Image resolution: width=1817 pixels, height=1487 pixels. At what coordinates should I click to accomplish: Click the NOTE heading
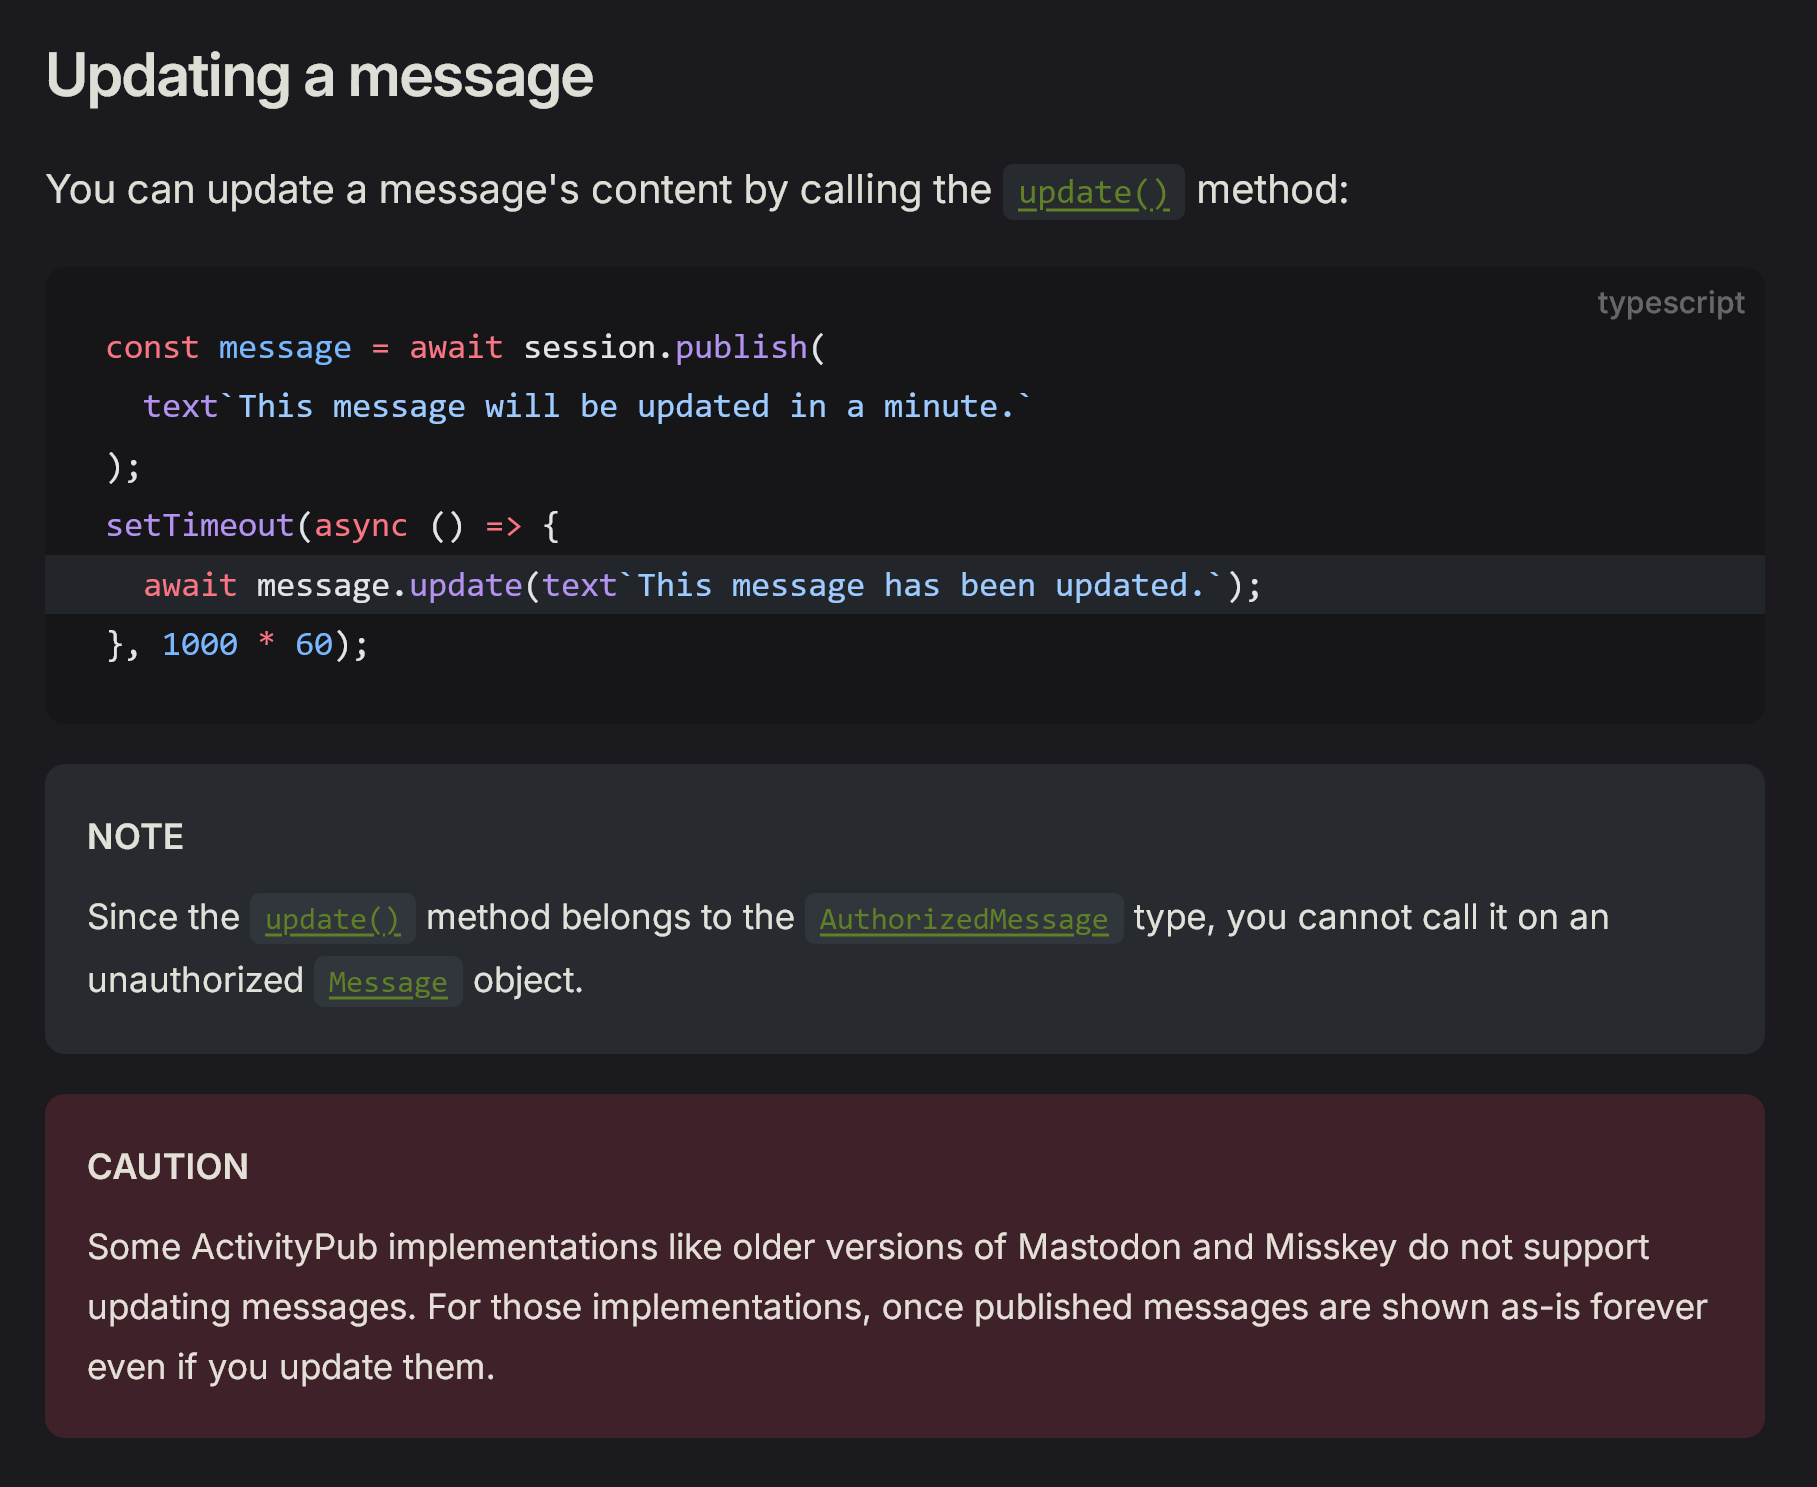[135, 837]
